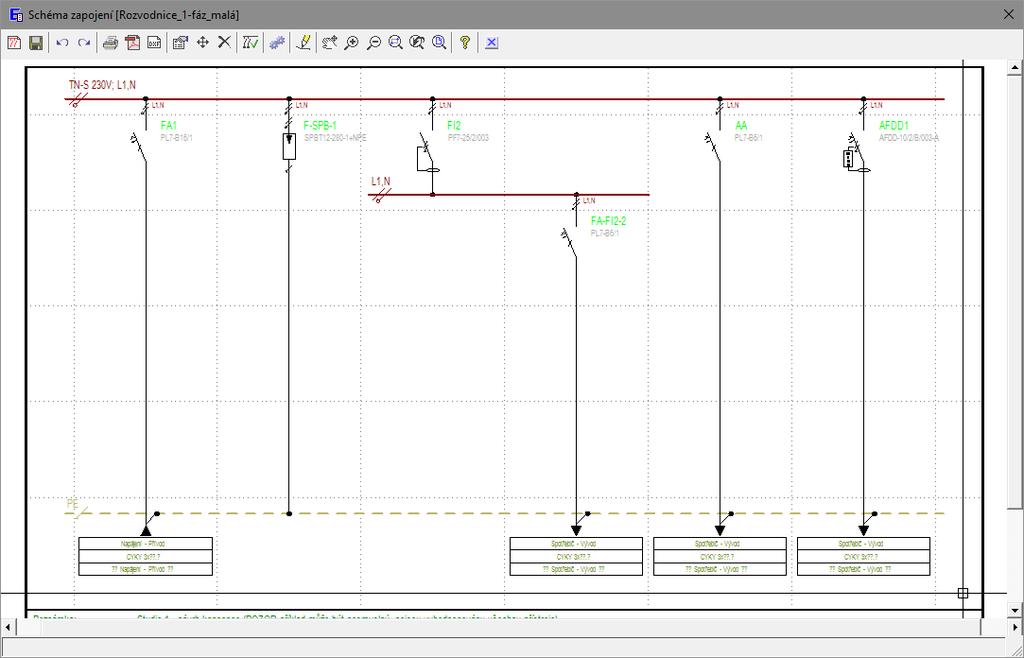Zoom out using the magnifier minus
This screenshot has height=658, width=1024.
374,42
